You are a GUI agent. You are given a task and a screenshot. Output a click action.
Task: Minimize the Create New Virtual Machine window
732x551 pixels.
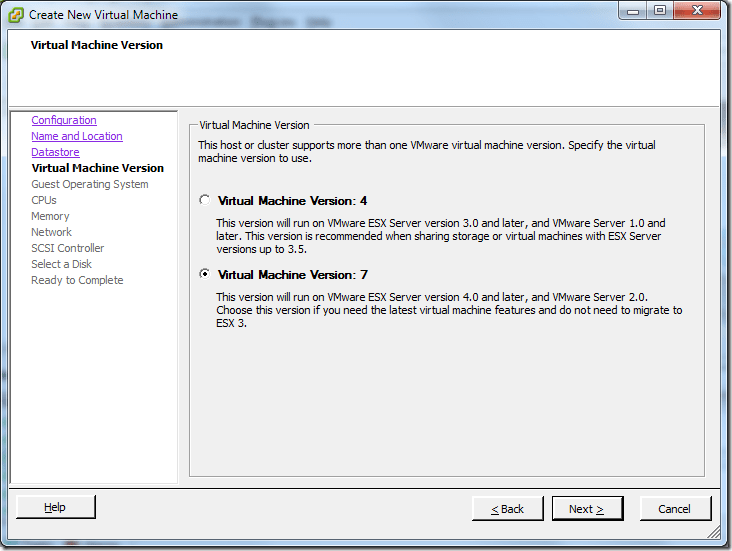coord(633,10)
